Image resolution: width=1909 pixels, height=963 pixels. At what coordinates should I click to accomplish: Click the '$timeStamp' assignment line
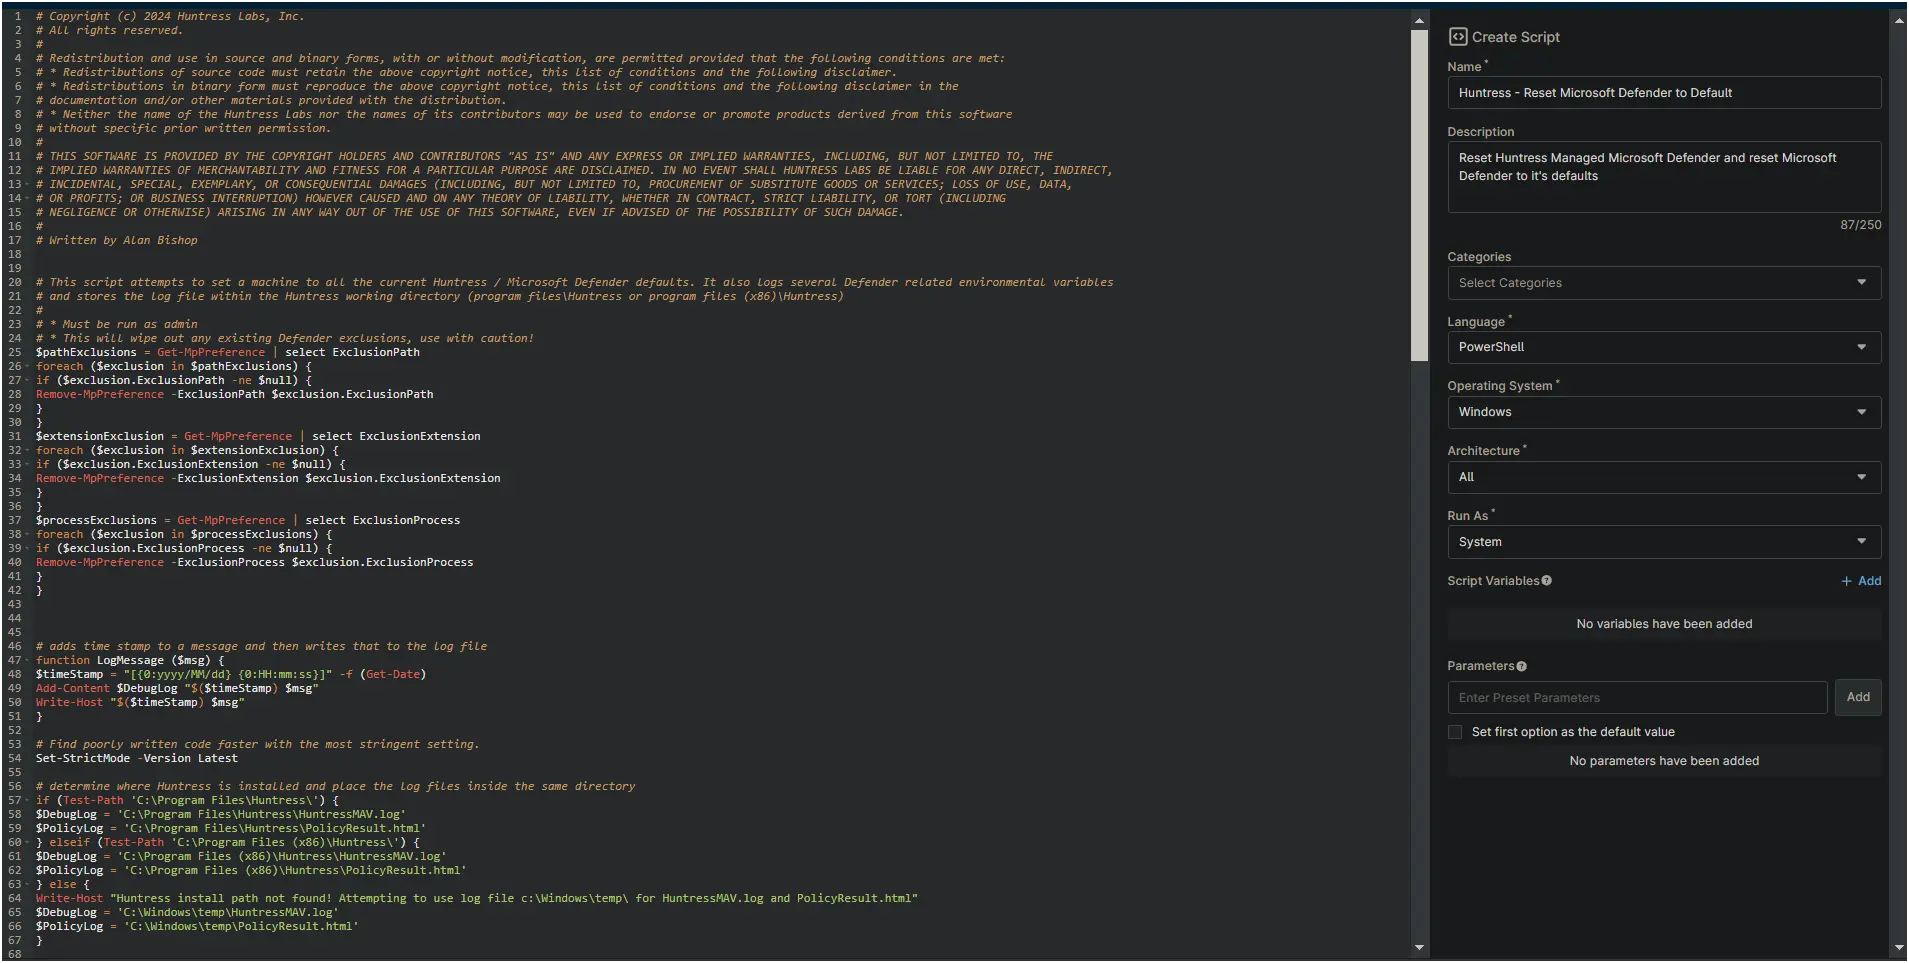tap(231, 674)
